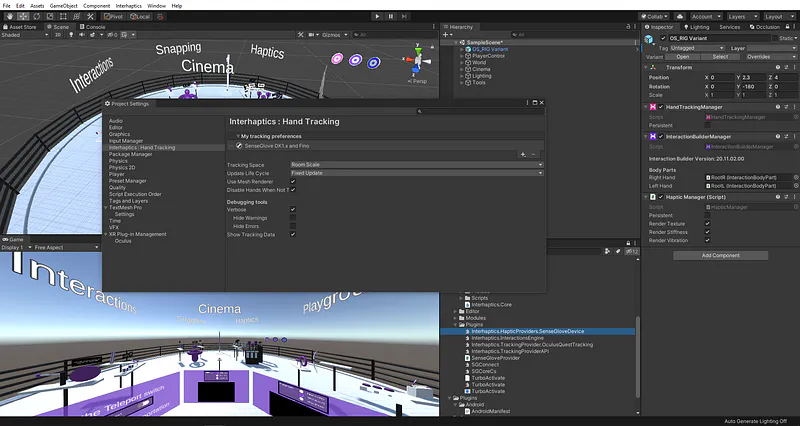Screen dimensions: 800x426
Task: Select the Hand tool in the toolbar
Action: point(10,16)
